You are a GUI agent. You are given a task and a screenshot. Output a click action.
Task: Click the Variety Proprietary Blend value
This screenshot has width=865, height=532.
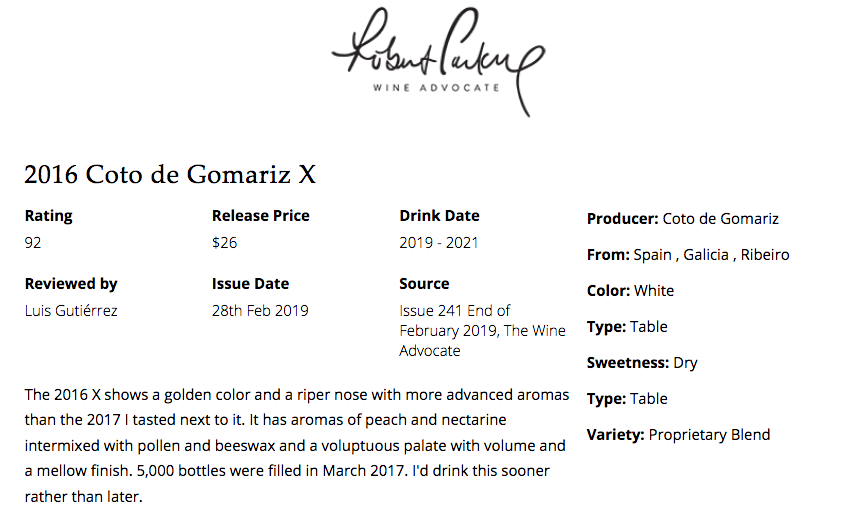pos(709,435)
